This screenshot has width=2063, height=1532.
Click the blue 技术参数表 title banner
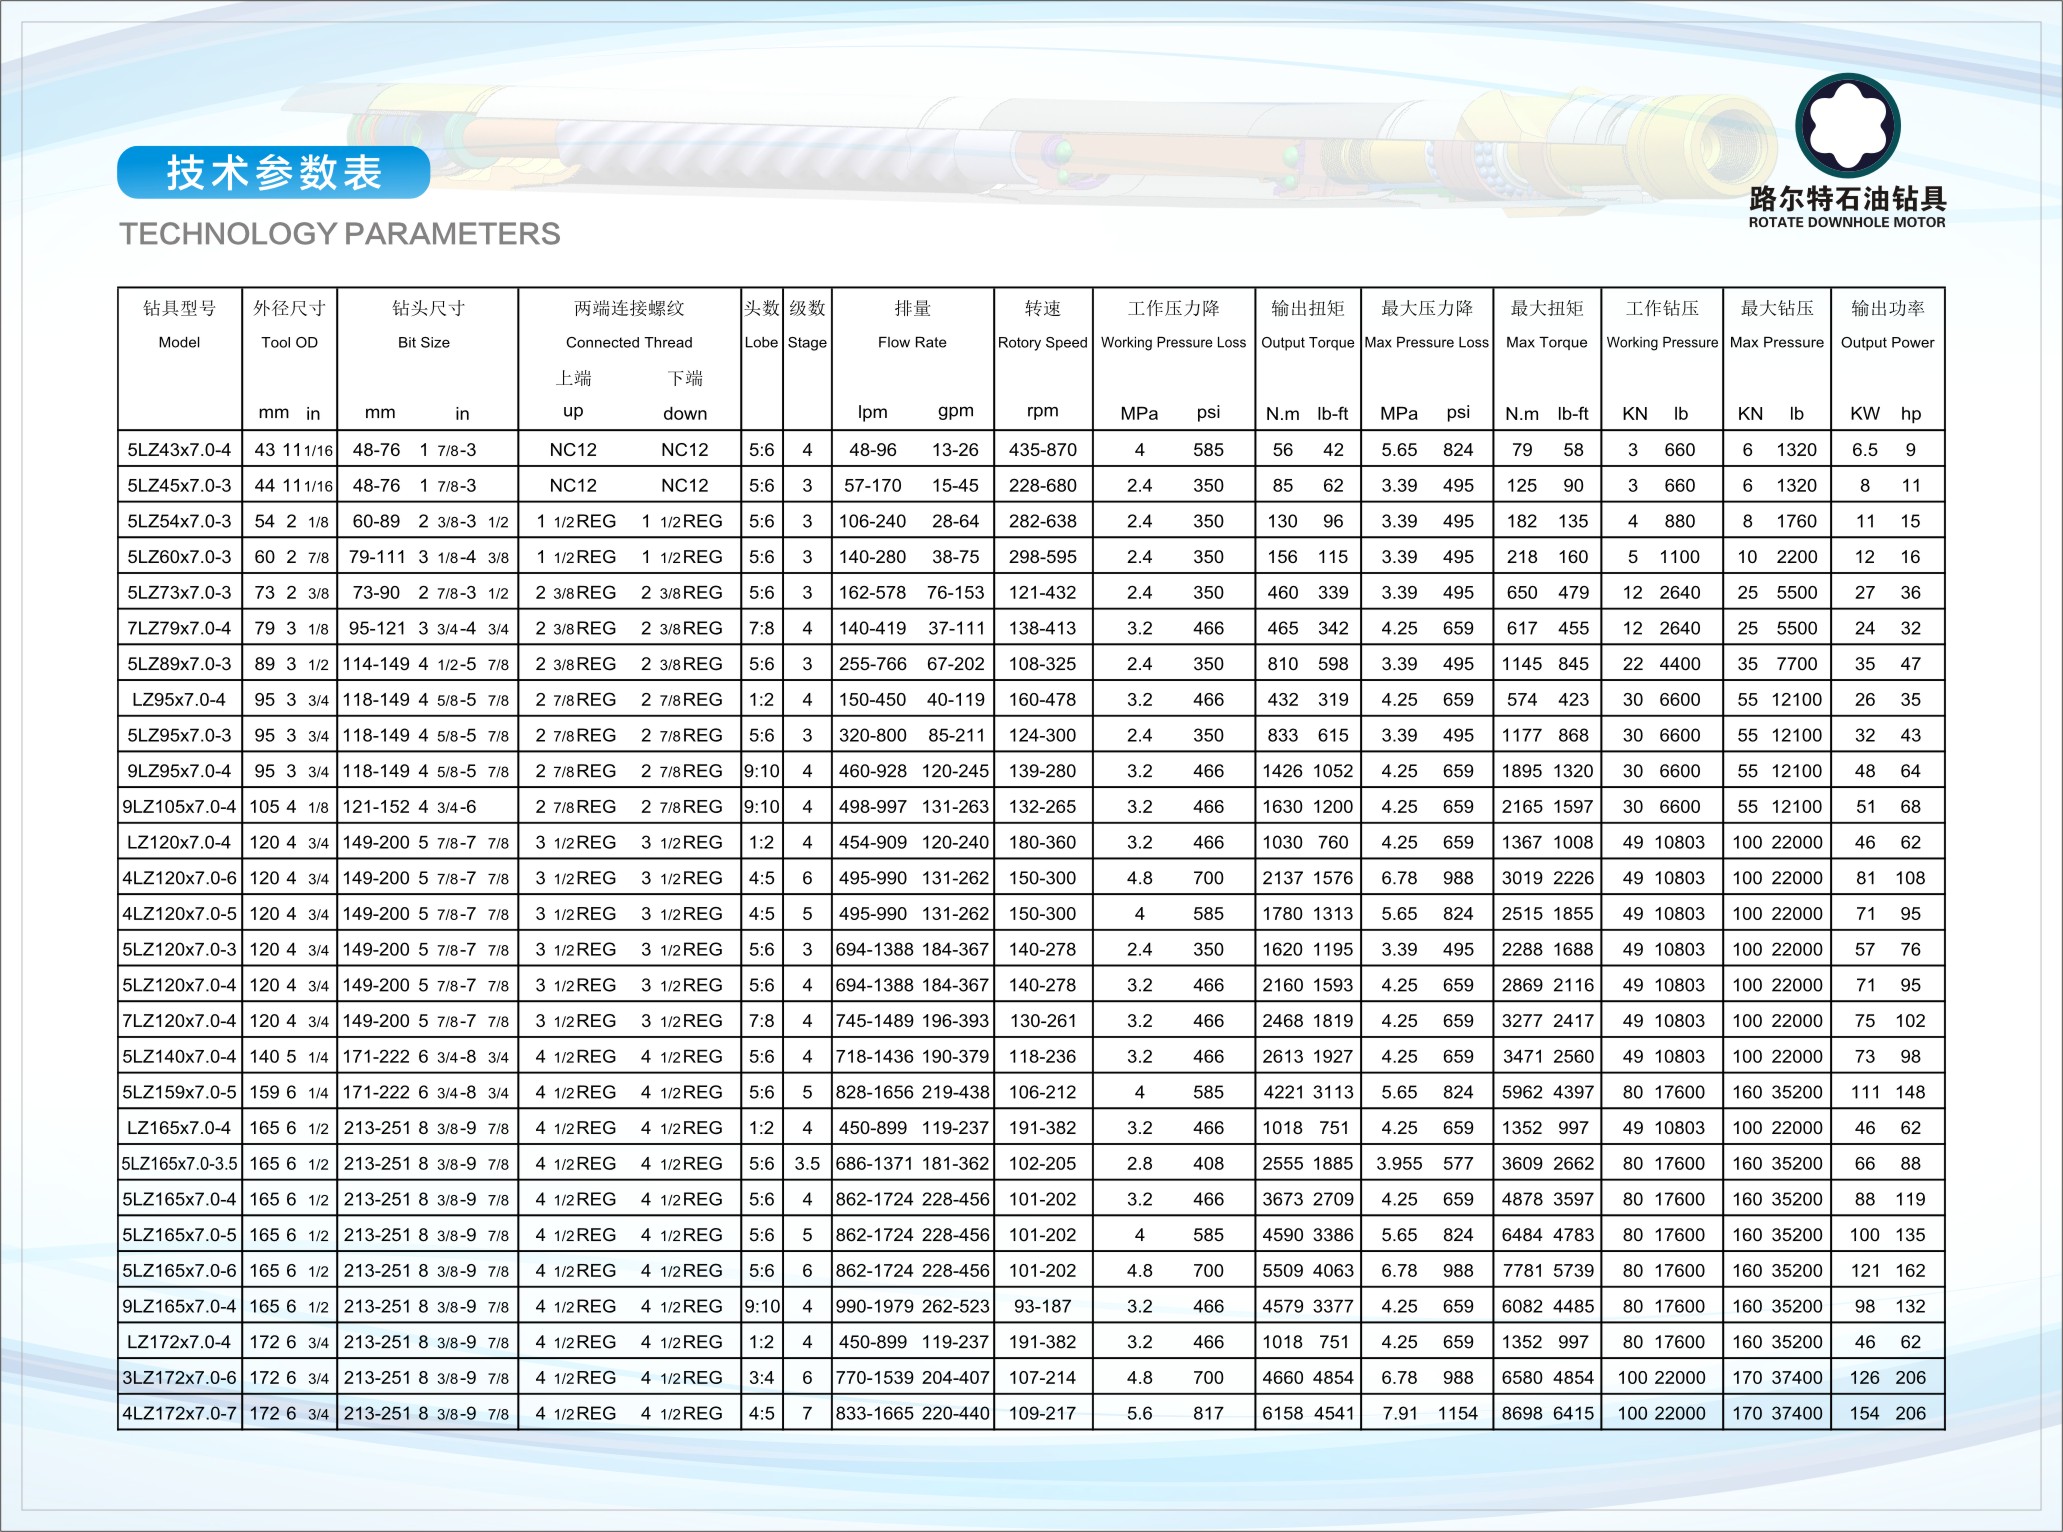274,172
